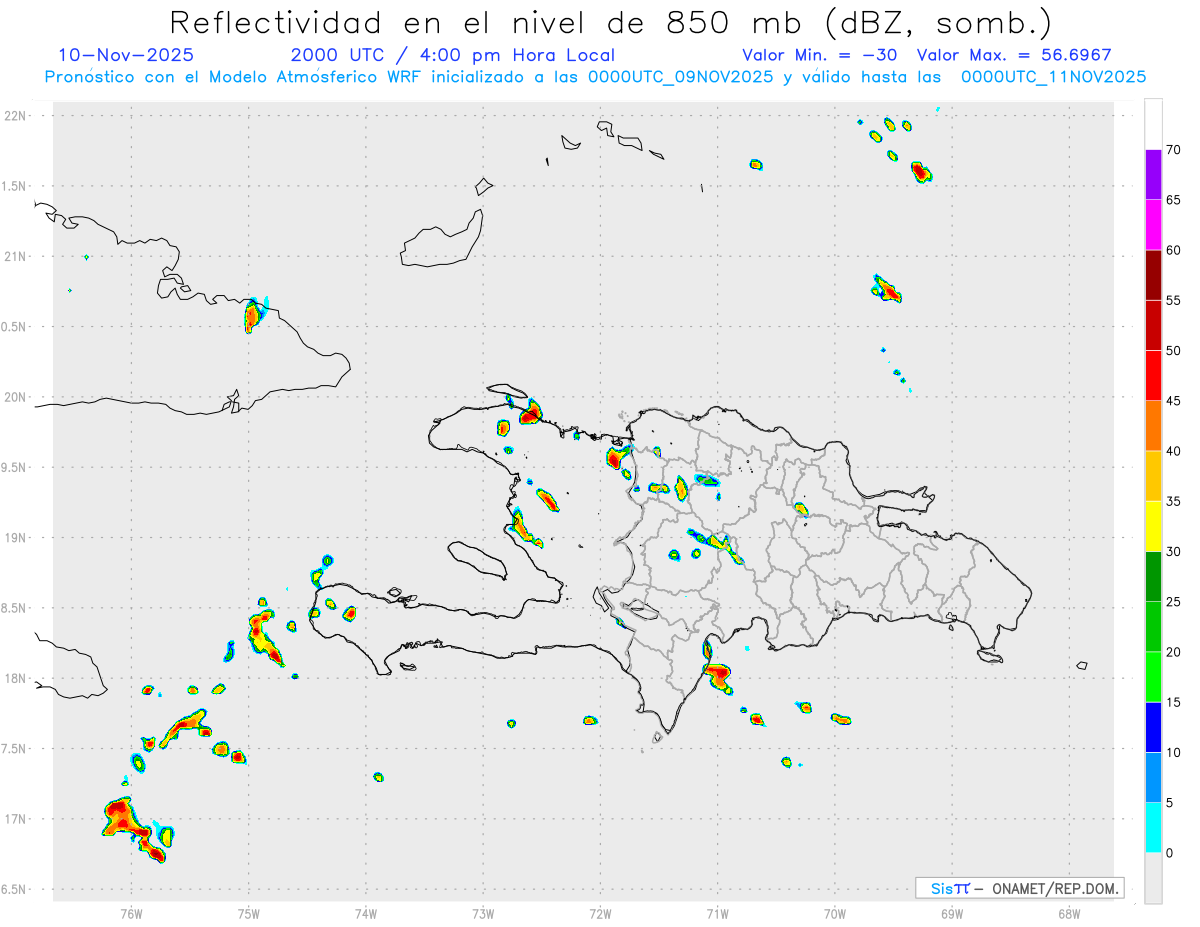Select the bright green 15–20 dBZ legend segment

[1153, 677]
